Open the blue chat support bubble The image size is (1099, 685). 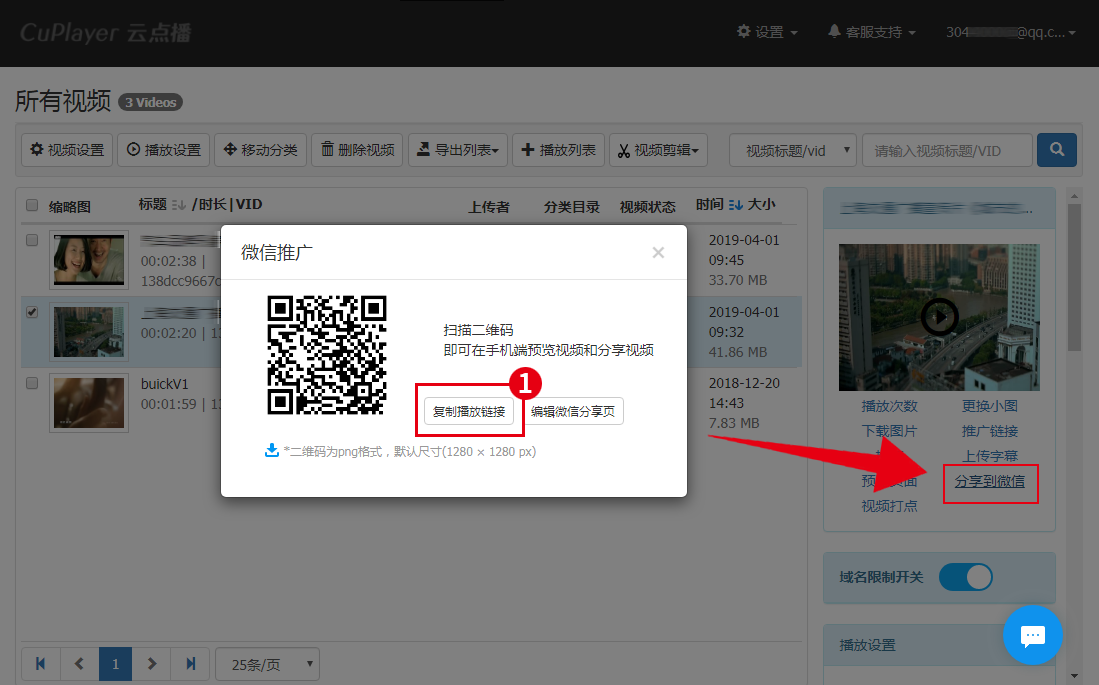point(1032,635)
